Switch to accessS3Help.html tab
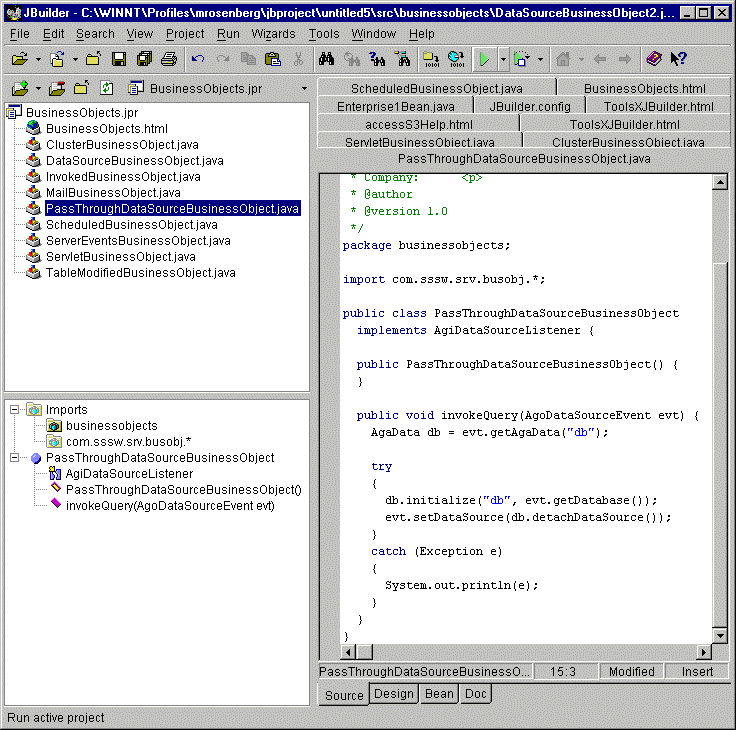This screenshot has width=736, height=730. pos(419,124)
